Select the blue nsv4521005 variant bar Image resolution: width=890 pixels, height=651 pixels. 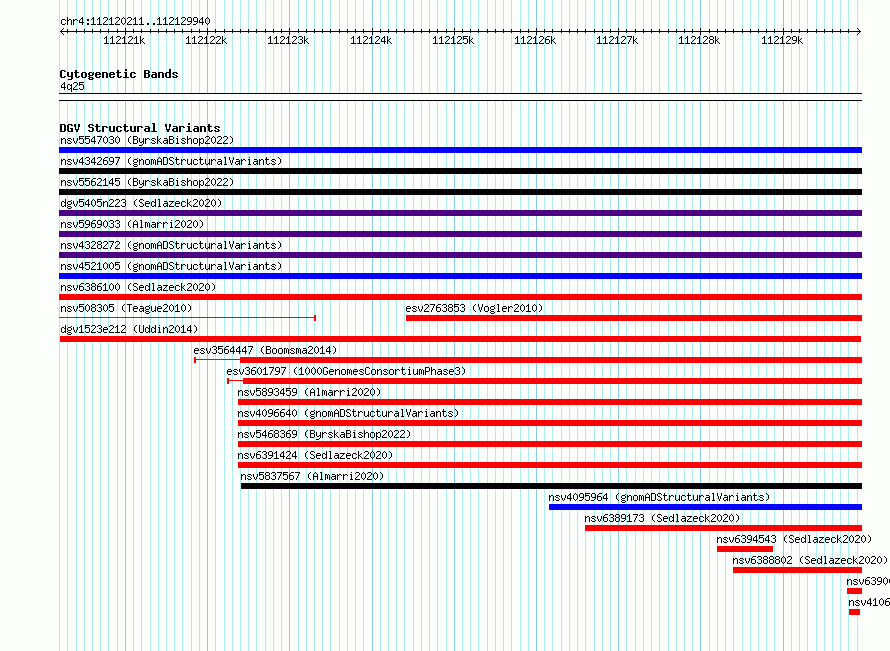coord(460,276)
